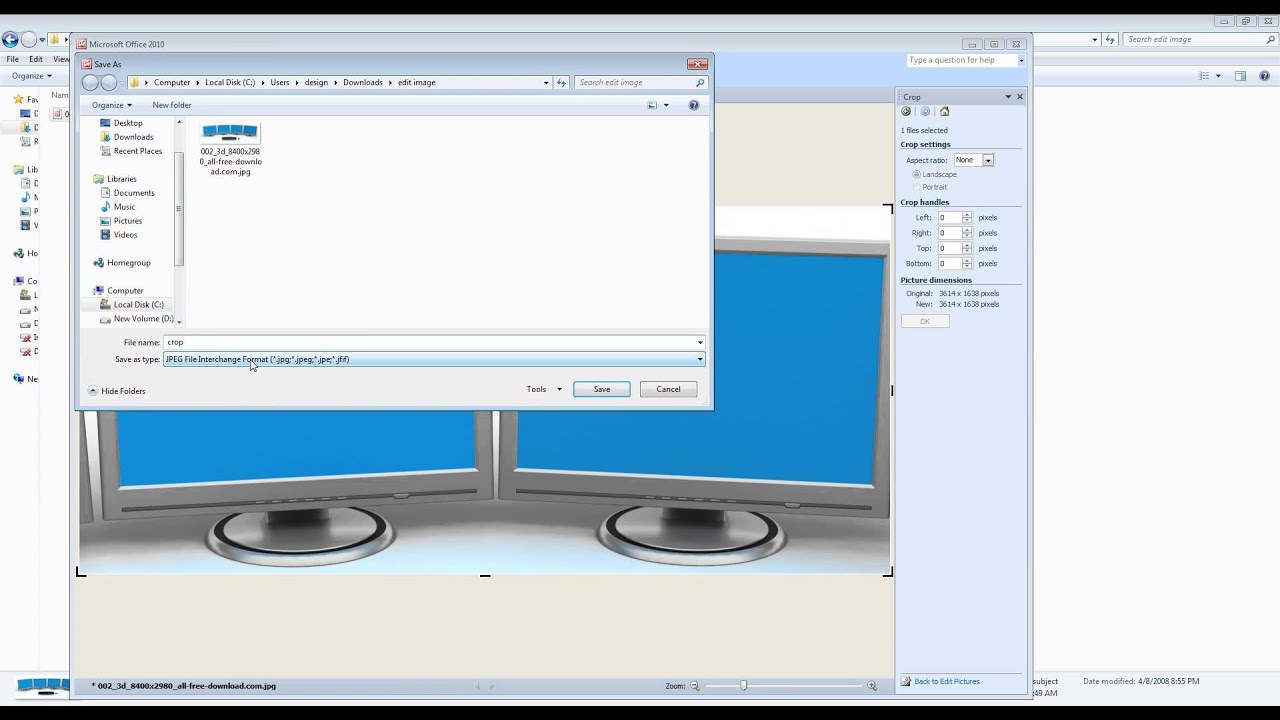
Task: Open the Save as type dropdown
Action: 700,359
